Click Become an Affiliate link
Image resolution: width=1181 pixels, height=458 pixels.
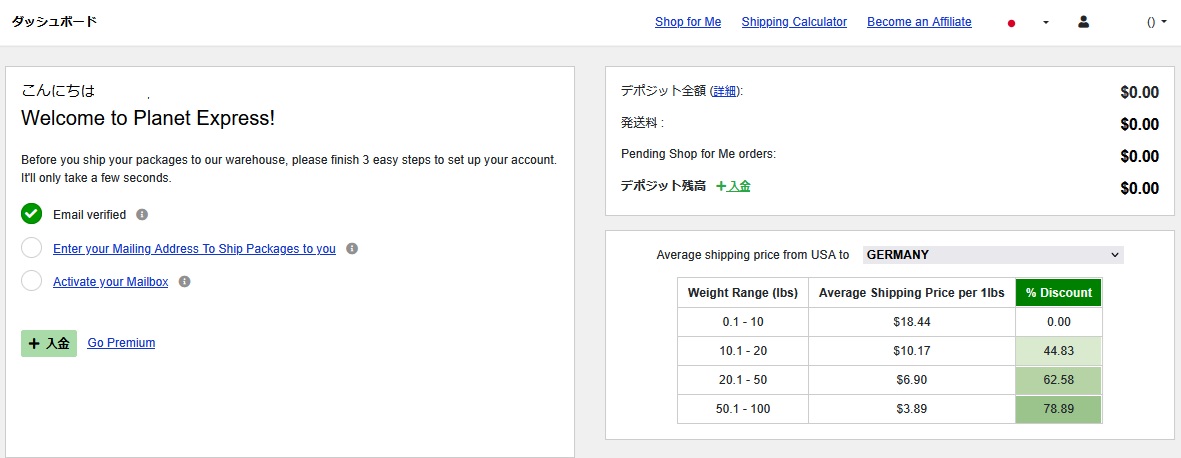coord(918,22)
